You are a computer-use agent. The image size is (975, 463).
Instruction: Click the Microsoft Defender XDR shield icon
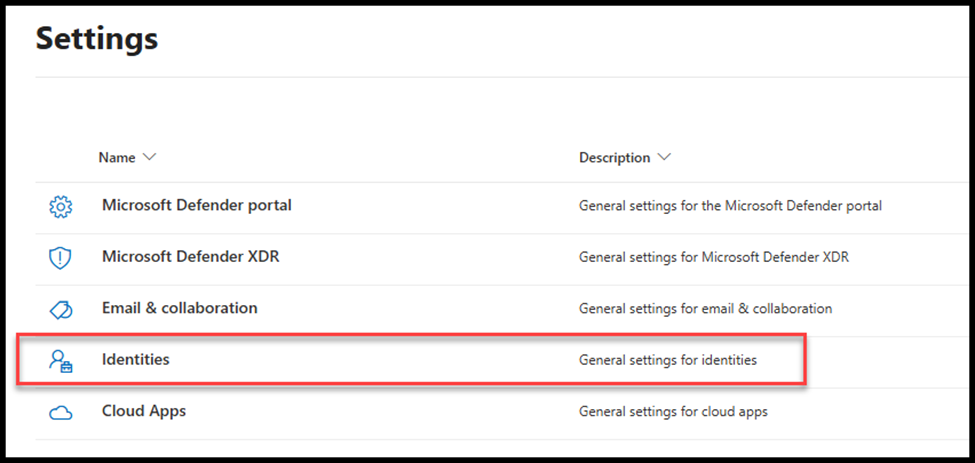coord(61,258)
